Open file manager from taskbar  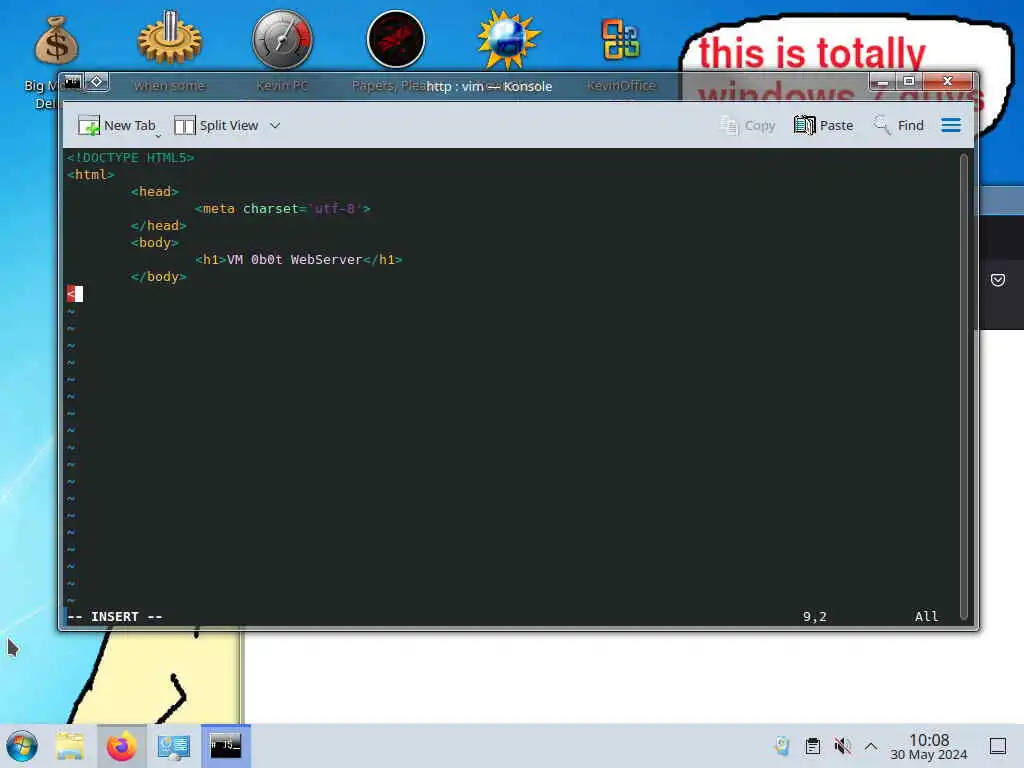pyautogui.click(x=70, y=746)
